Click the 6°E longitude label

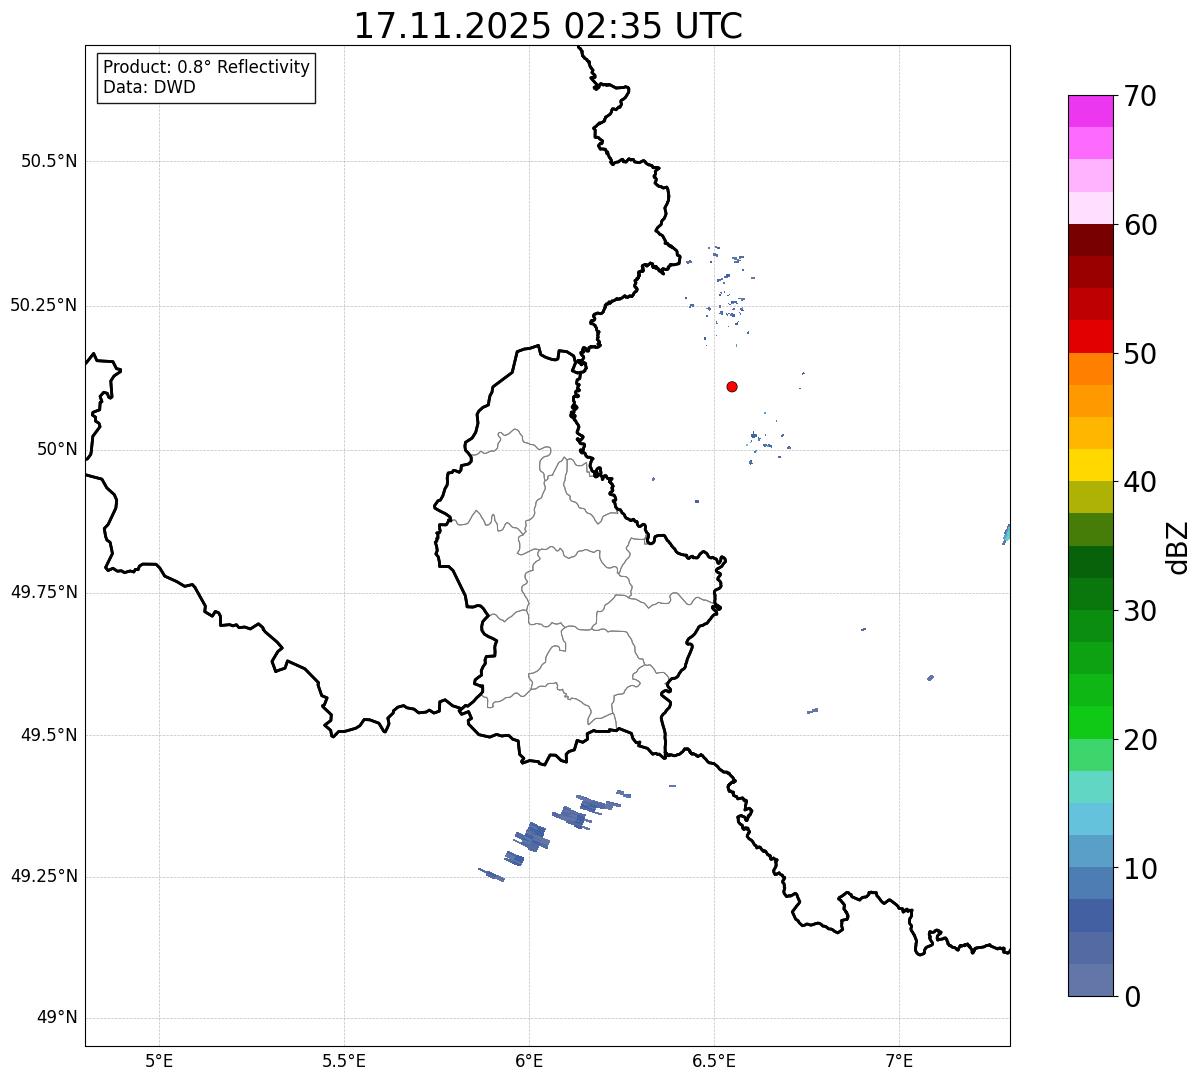coord(529,1061)
